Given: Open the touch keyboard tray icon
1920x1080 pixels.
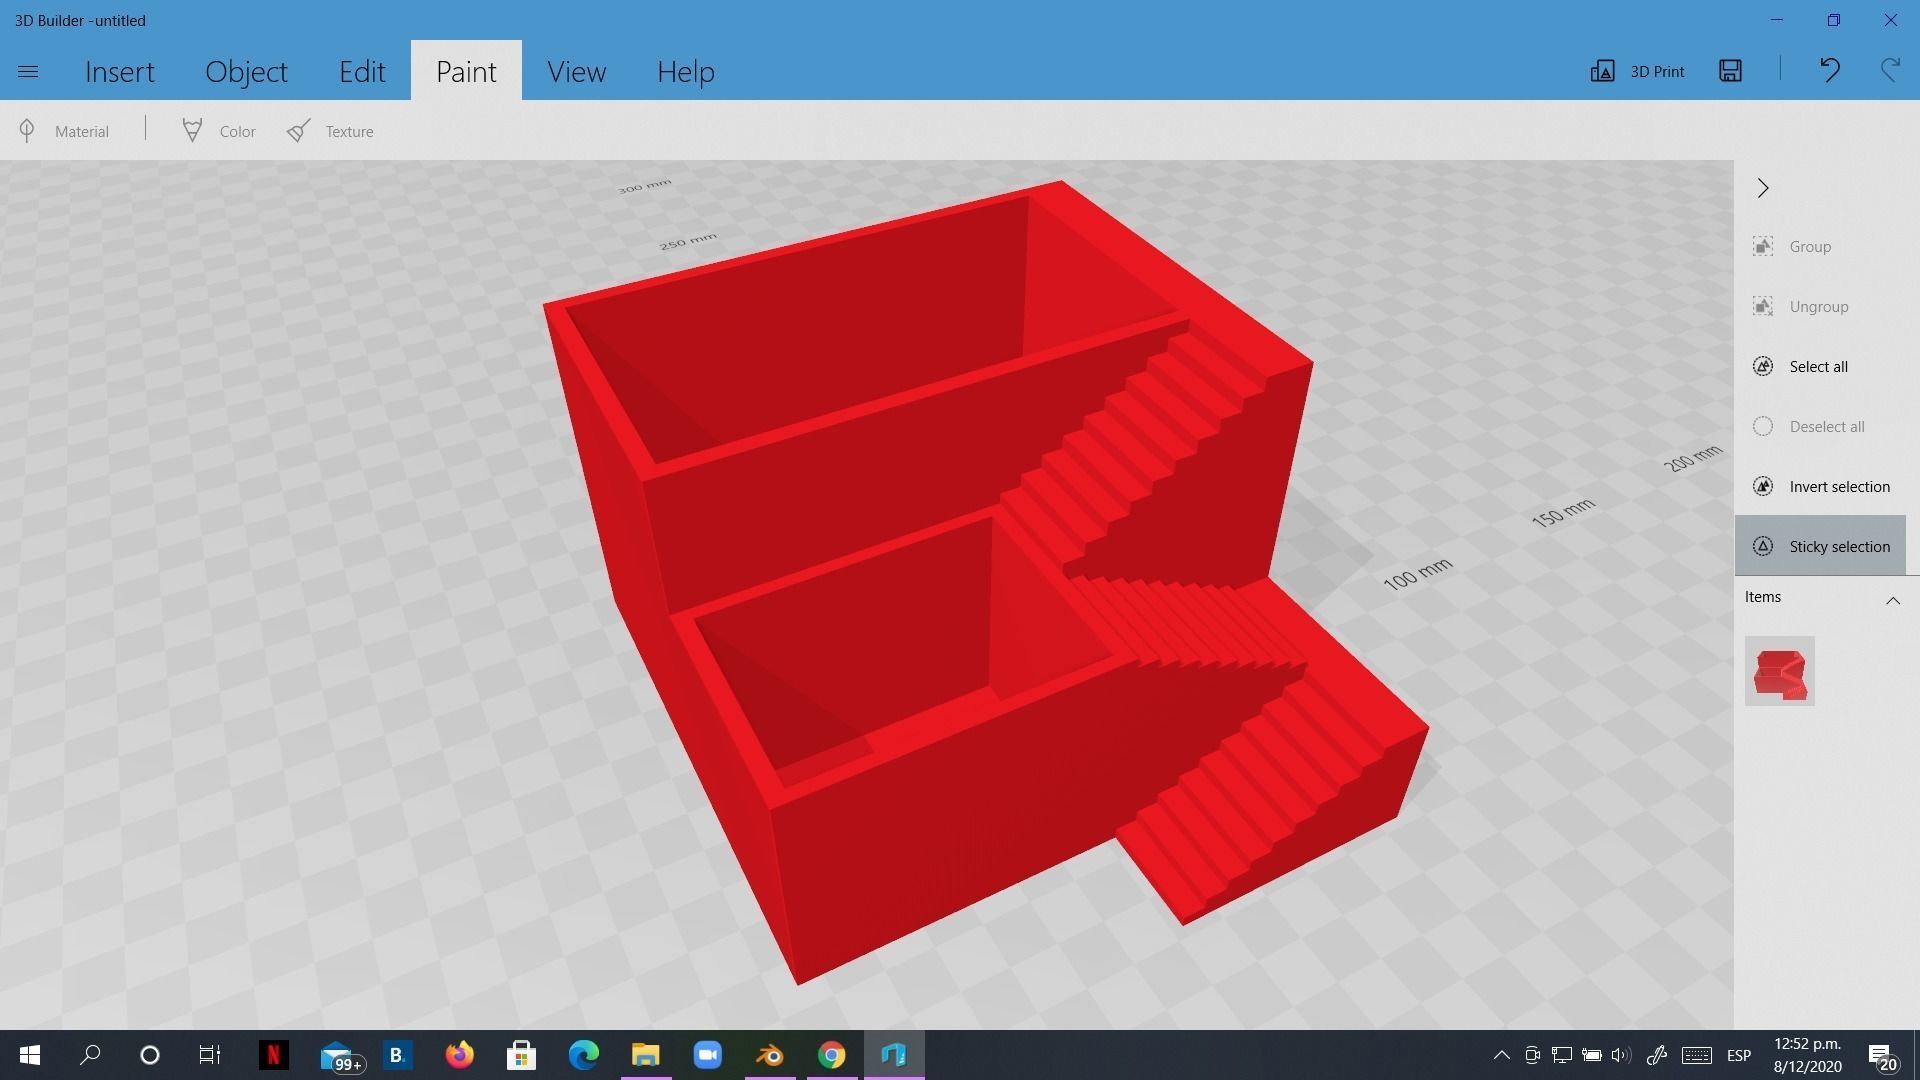Looking at the screenshot, I should (1697, 1055).
